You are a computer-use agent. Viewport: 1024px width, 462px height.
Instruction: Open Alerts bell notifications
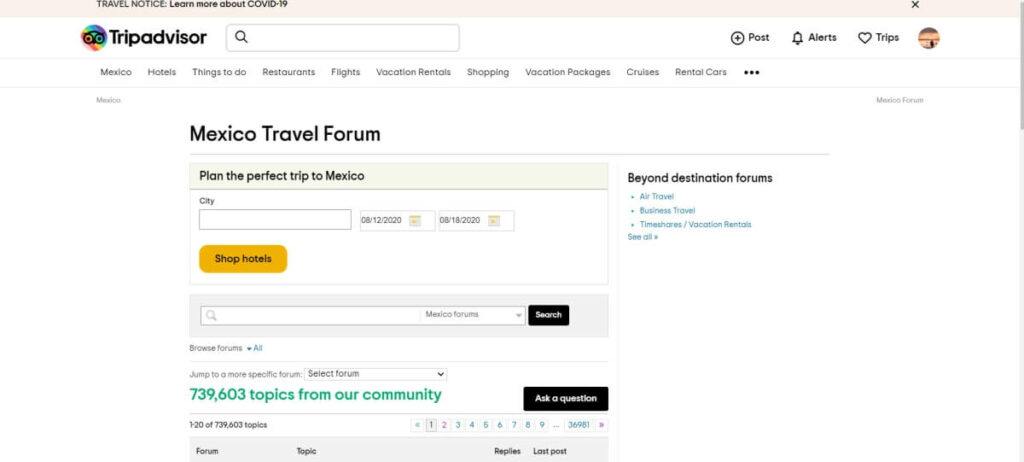coord(814,38)
